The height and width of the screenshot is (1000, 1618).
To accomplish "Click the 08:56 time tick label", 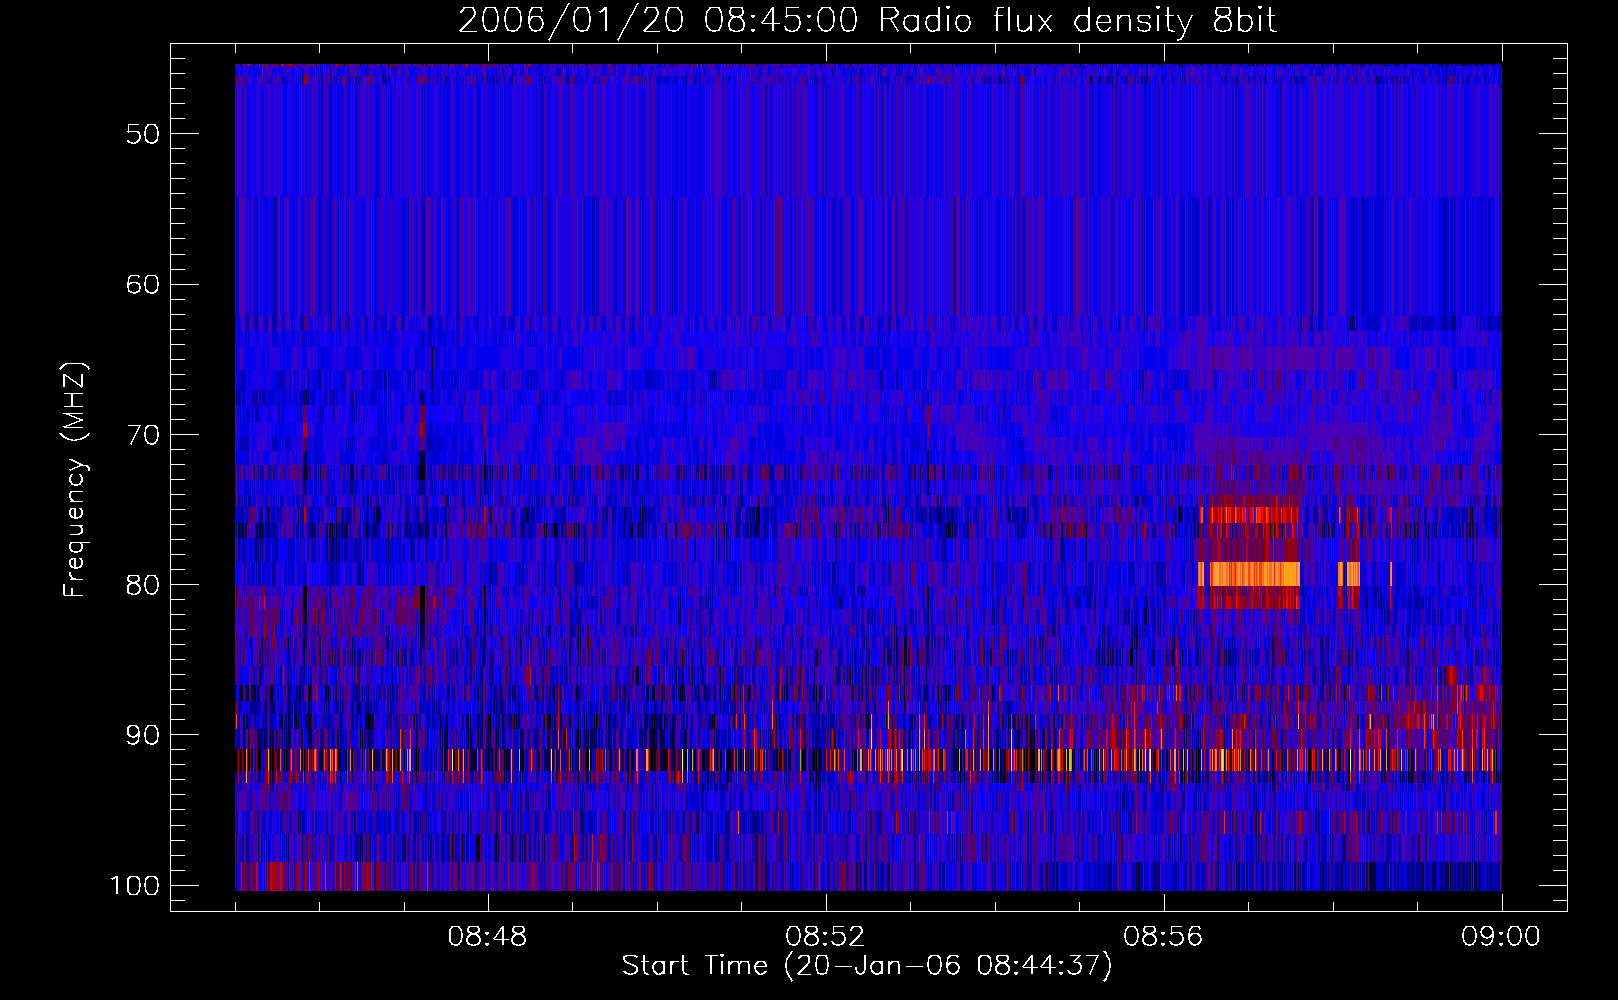I will click(x=1163, y=937).
